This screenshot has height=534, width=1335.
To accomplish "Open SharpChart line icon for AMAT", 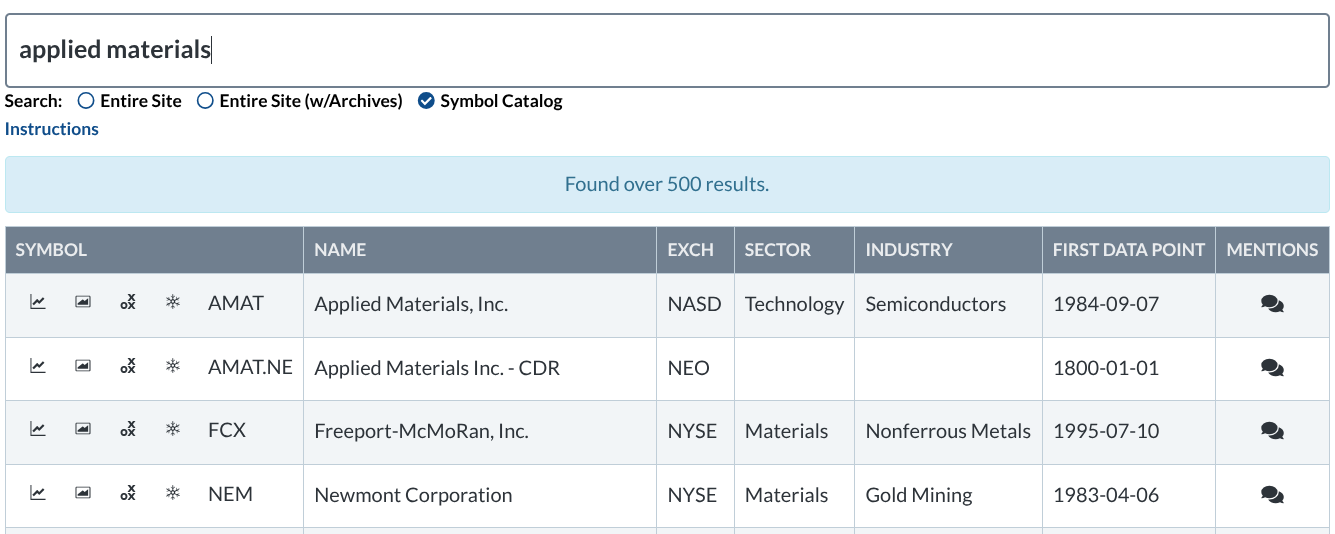I will click(x=38, y=303).
